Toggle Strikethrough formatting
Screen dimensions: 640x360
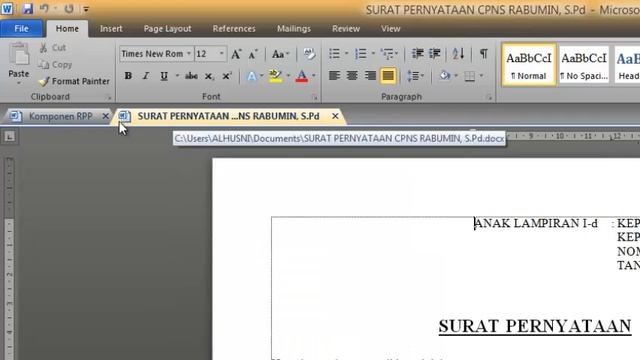[191, 76]
